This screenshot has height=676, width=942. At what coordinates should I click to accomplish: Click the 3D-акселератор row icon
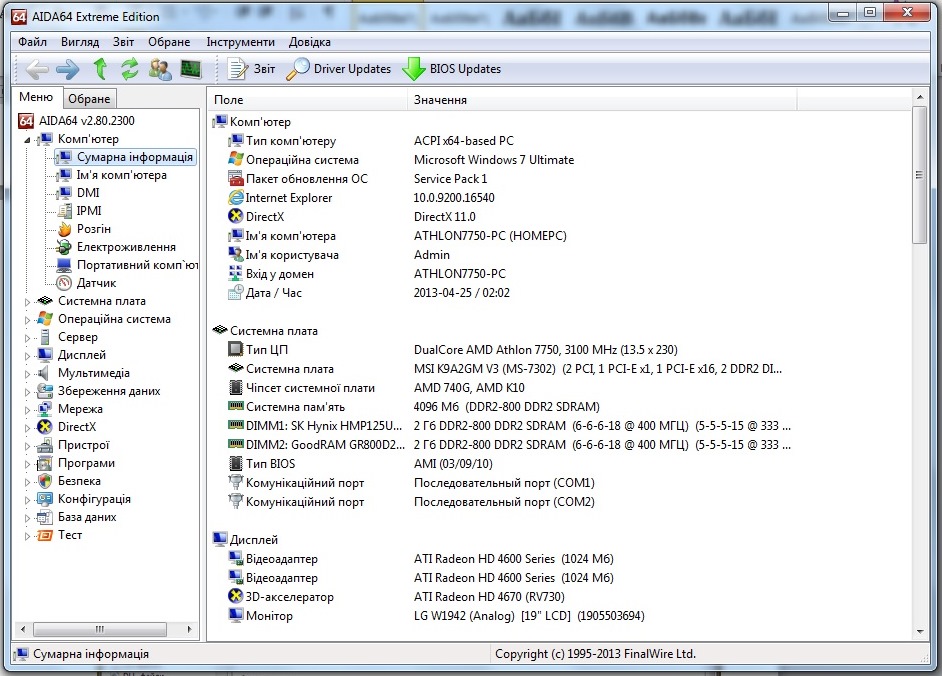coord(236,597)
